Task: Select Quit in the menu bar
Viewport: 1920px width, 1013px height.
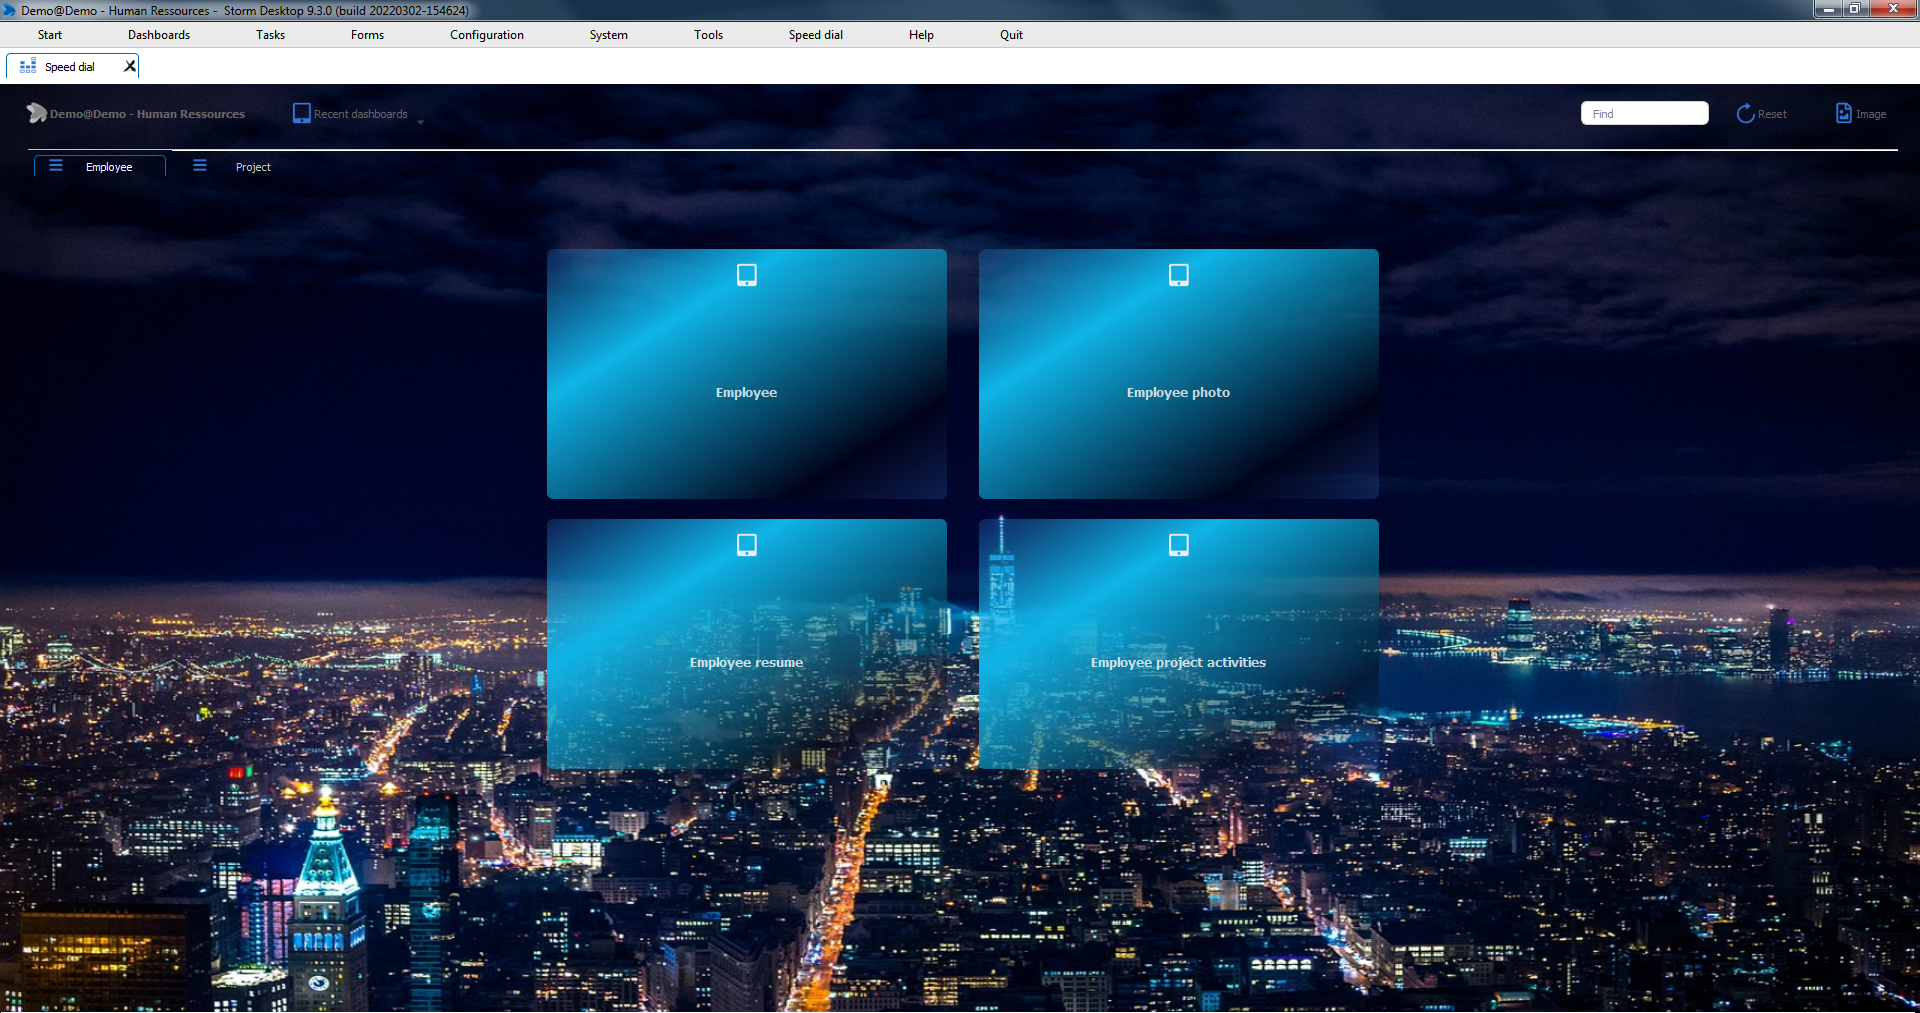Action: point(1011,35)
